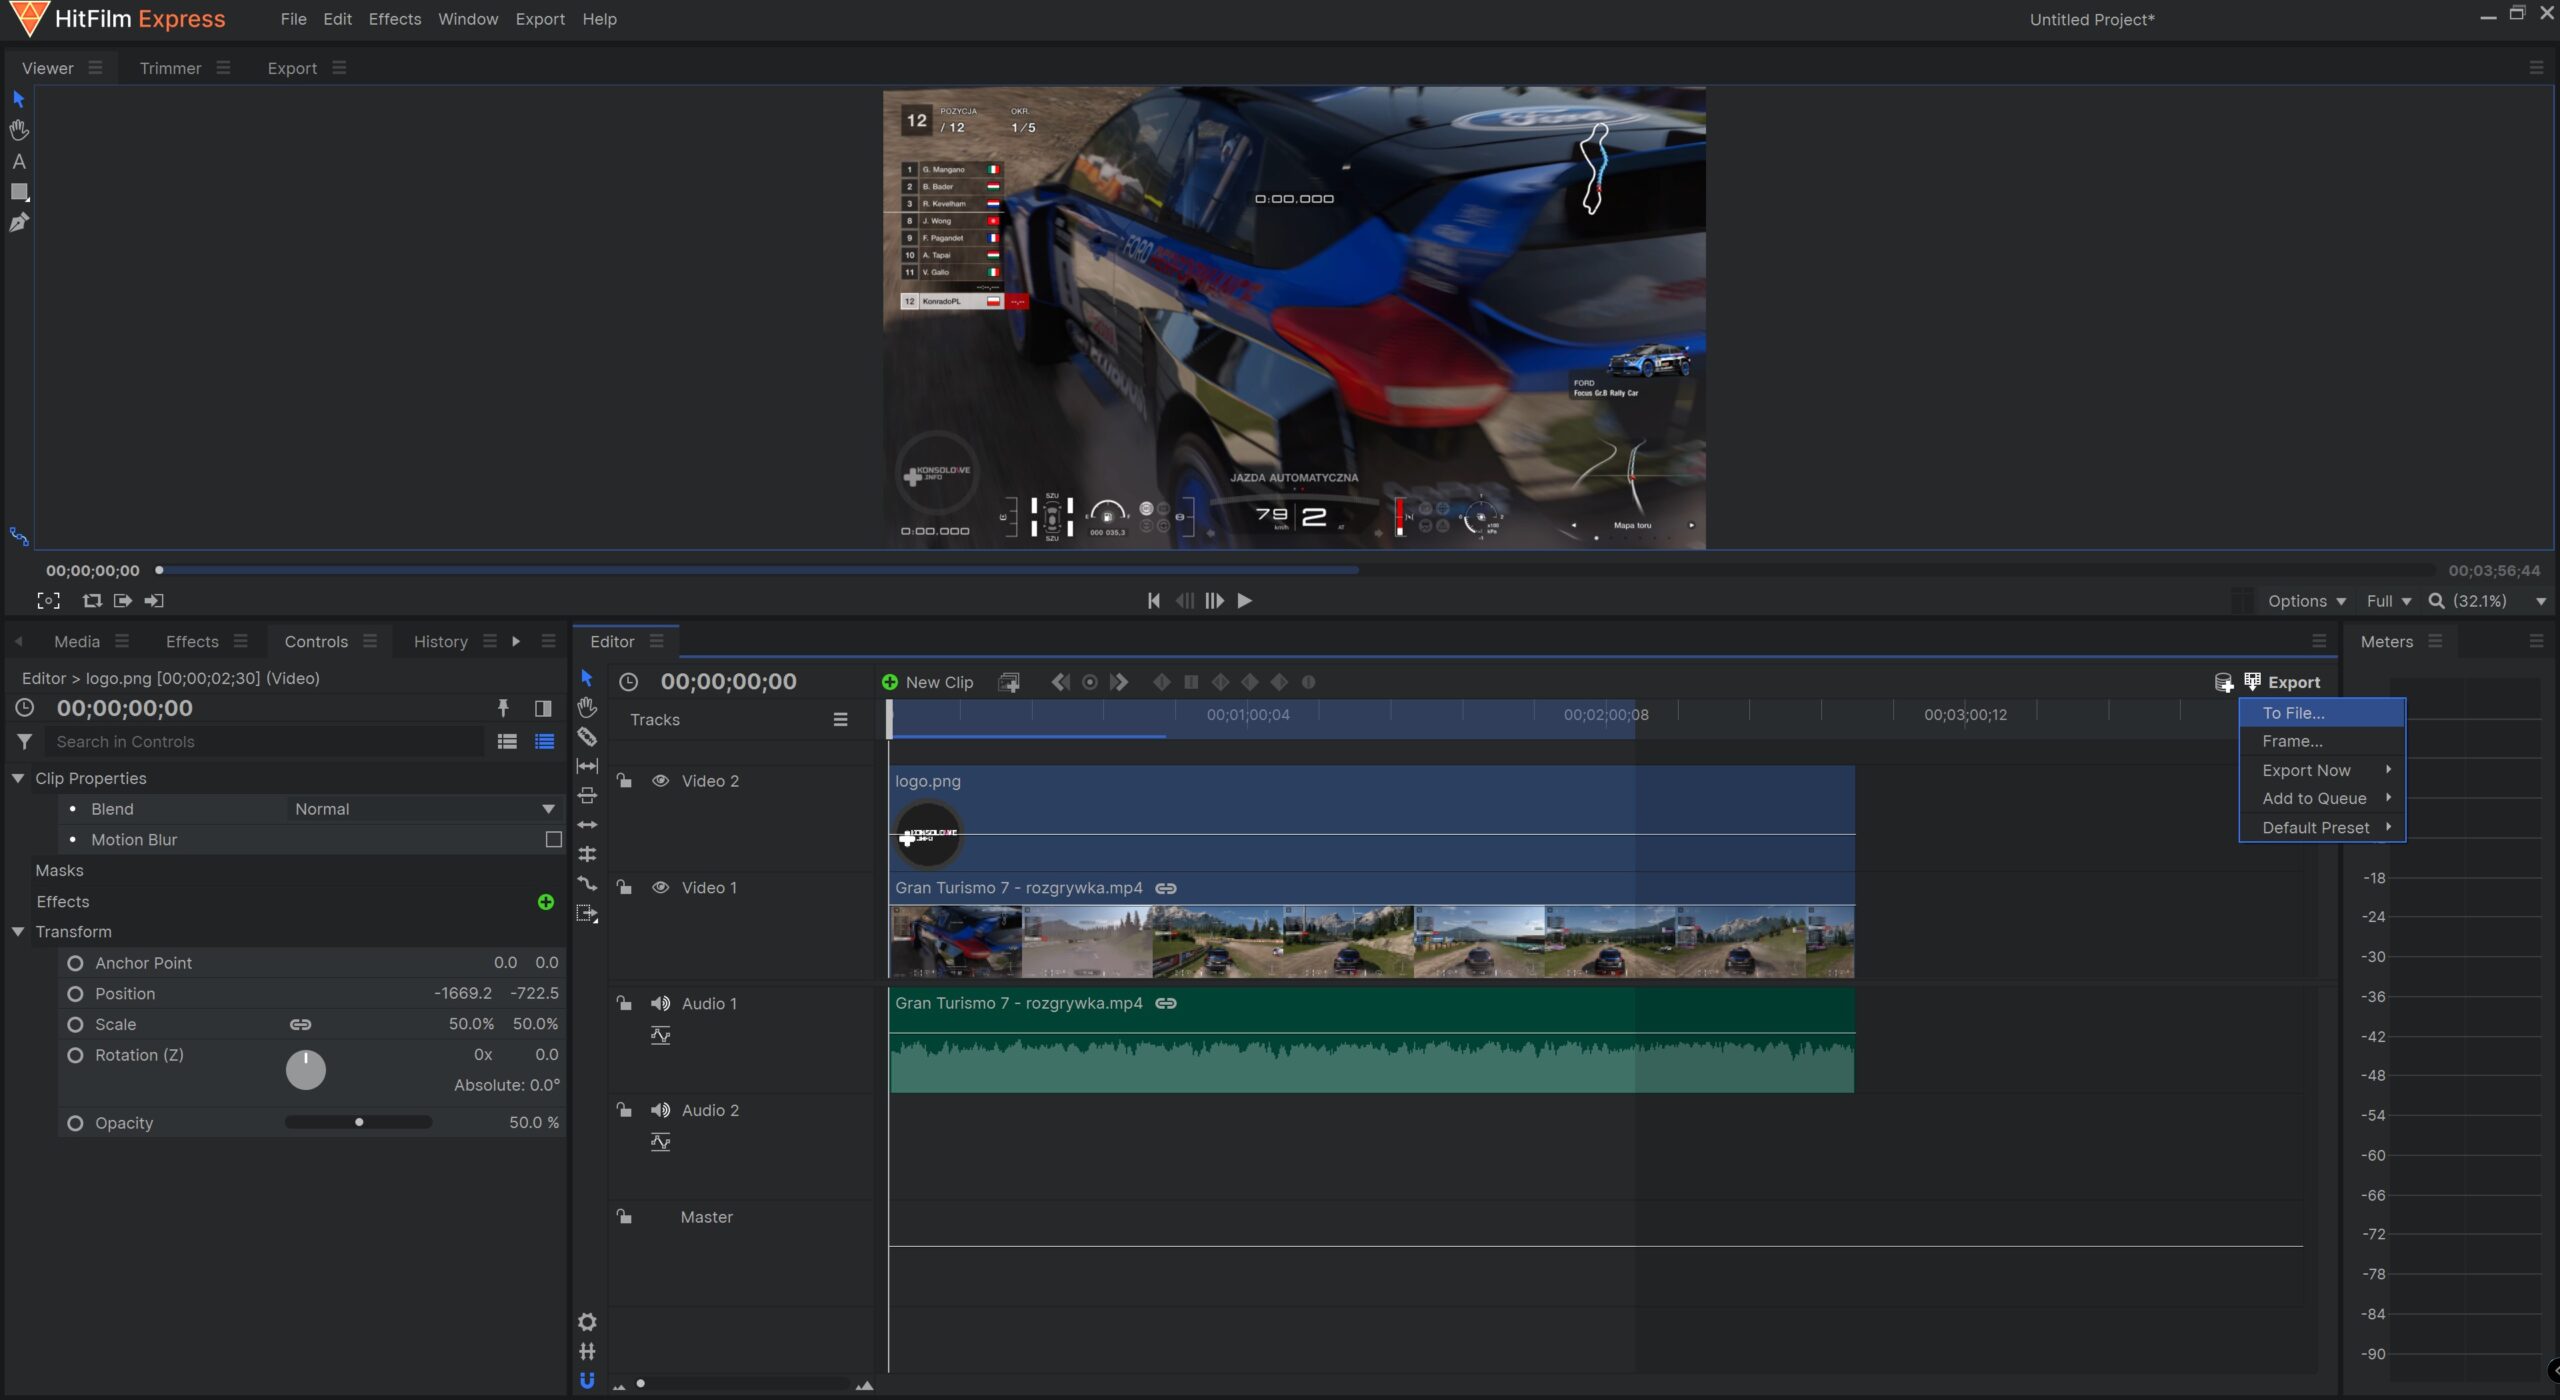Click the green Add Effects plus icon
The image size is (2560, 1400).
point(545,902)
